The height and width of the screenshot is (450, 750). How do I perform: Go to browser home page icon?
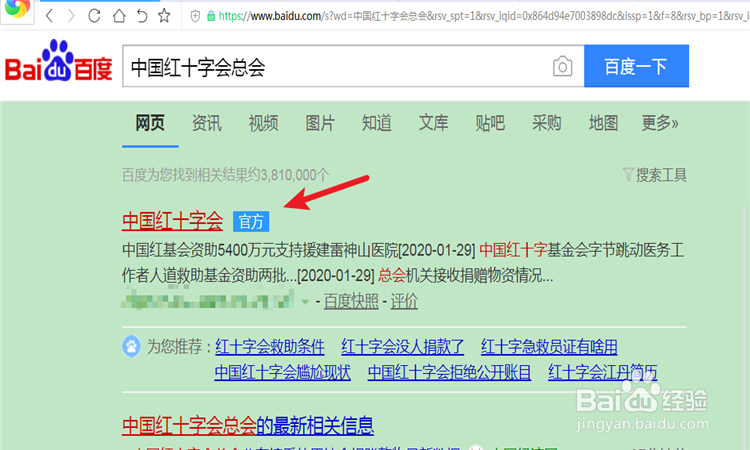(119, 16)
